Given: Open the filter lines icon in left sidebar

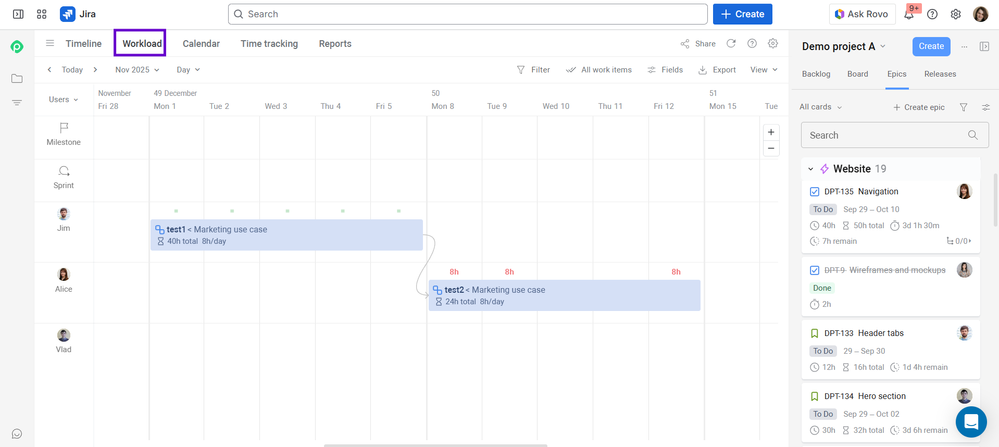Looking at the screenshot, I should tap(17, 102).
